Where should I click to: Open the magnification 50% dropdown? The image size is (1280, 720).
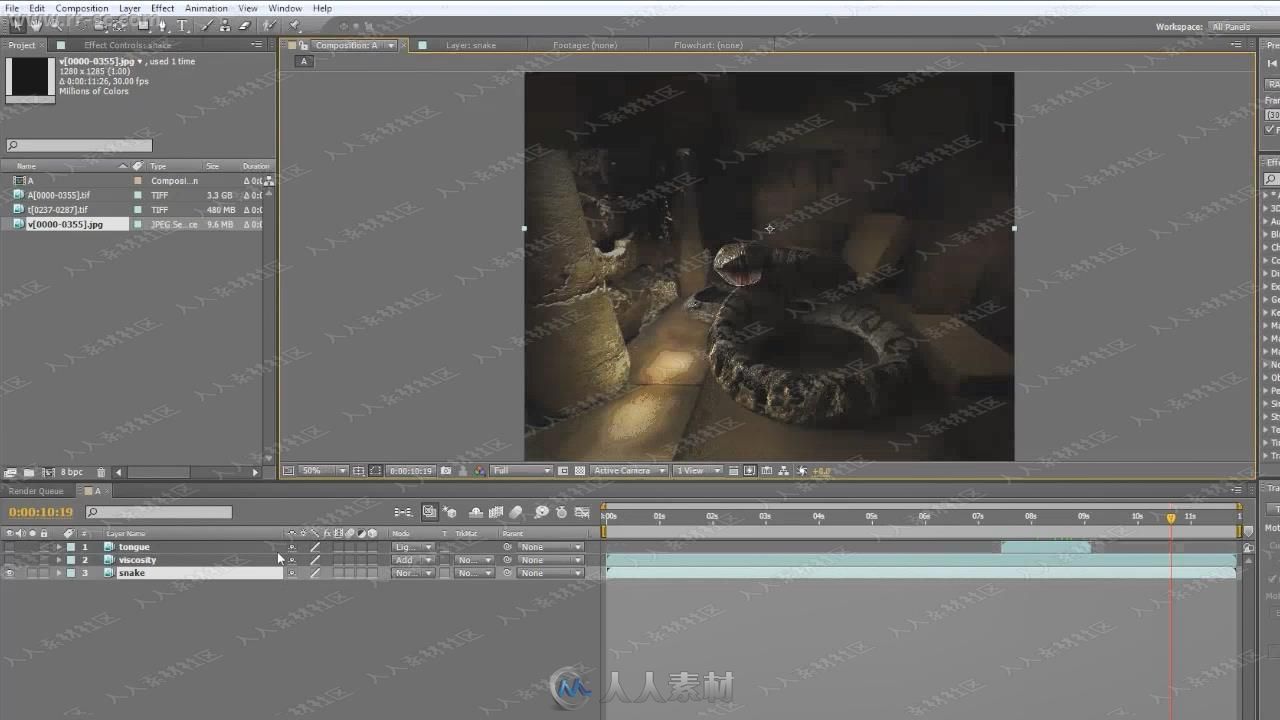click(x=322, y=471)
